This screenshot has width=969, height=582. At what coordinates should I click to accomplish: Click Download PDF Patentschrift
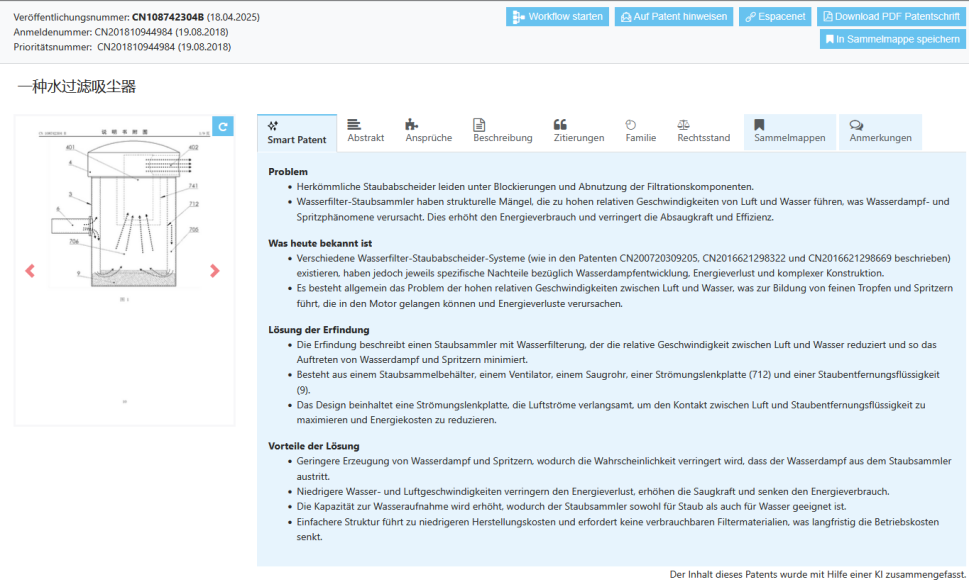[891, 17]
